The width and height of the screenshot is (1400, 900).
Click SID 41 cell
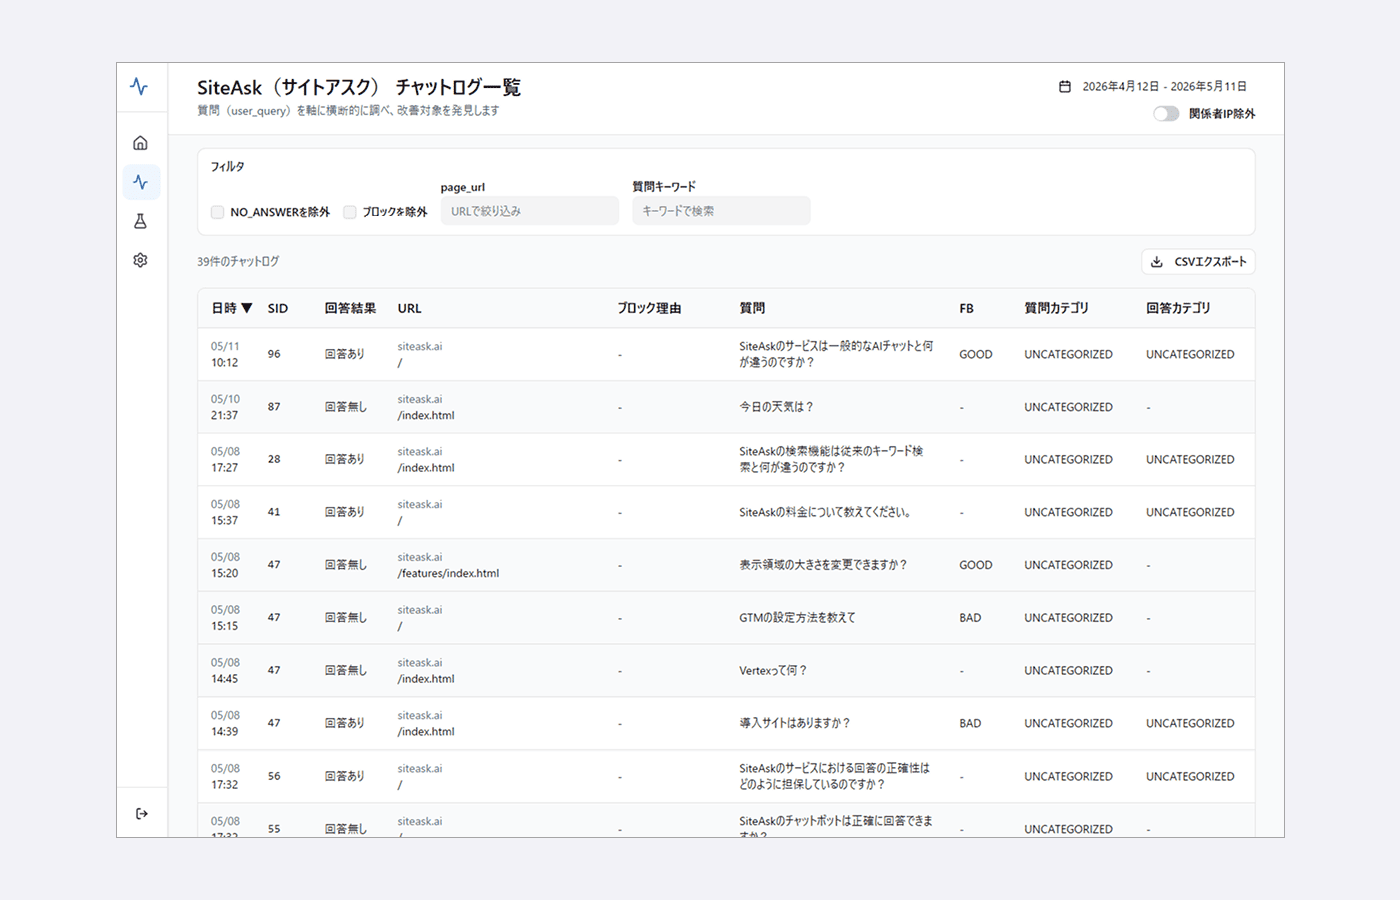pos(274,512)
